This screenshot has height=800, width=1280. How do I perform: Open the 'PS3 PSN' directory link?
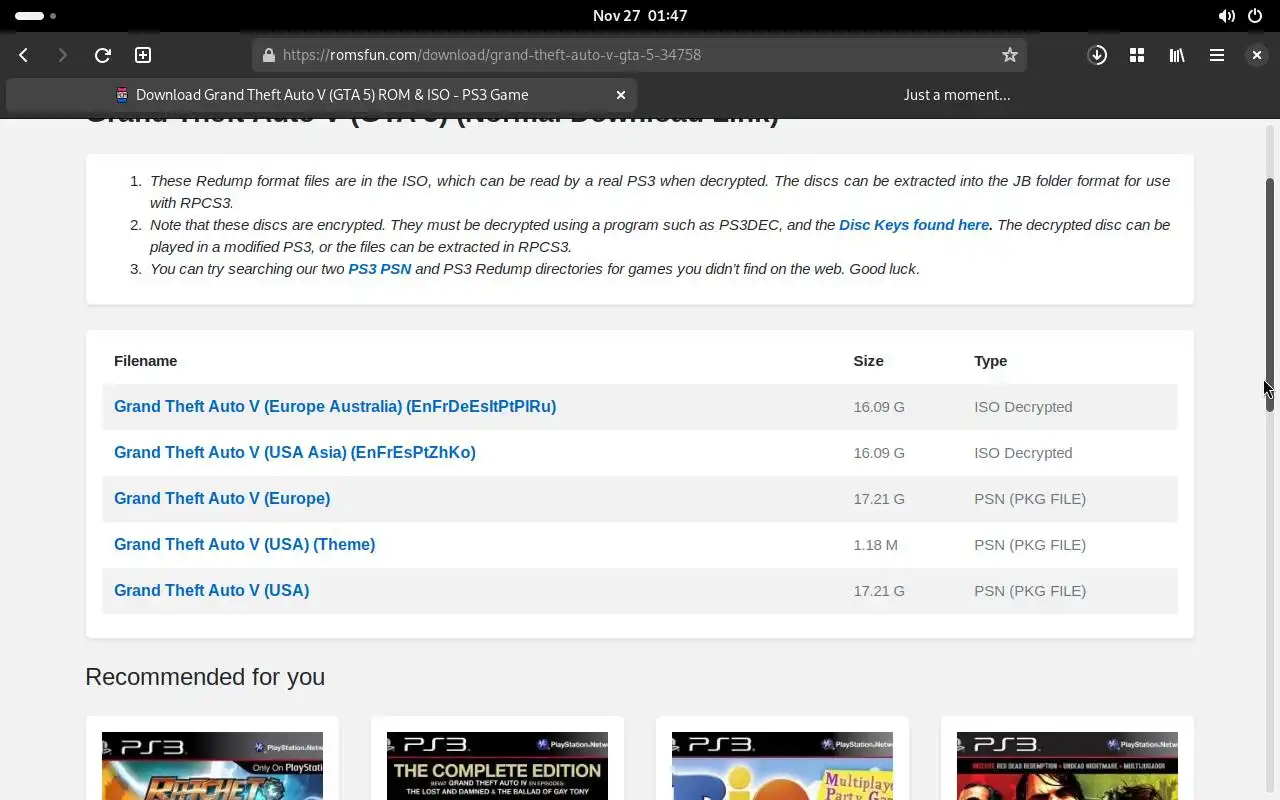pos(379,269)
